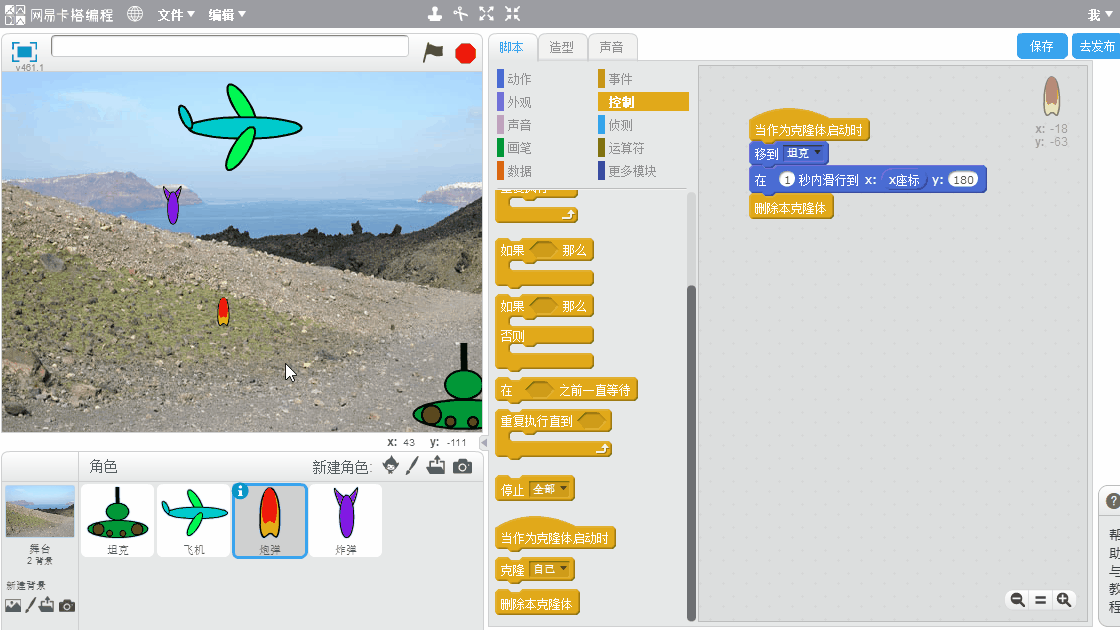Screen dimensions: 1120x630
Task: Zoom out the scripts area
Action: click(1017, 600)
